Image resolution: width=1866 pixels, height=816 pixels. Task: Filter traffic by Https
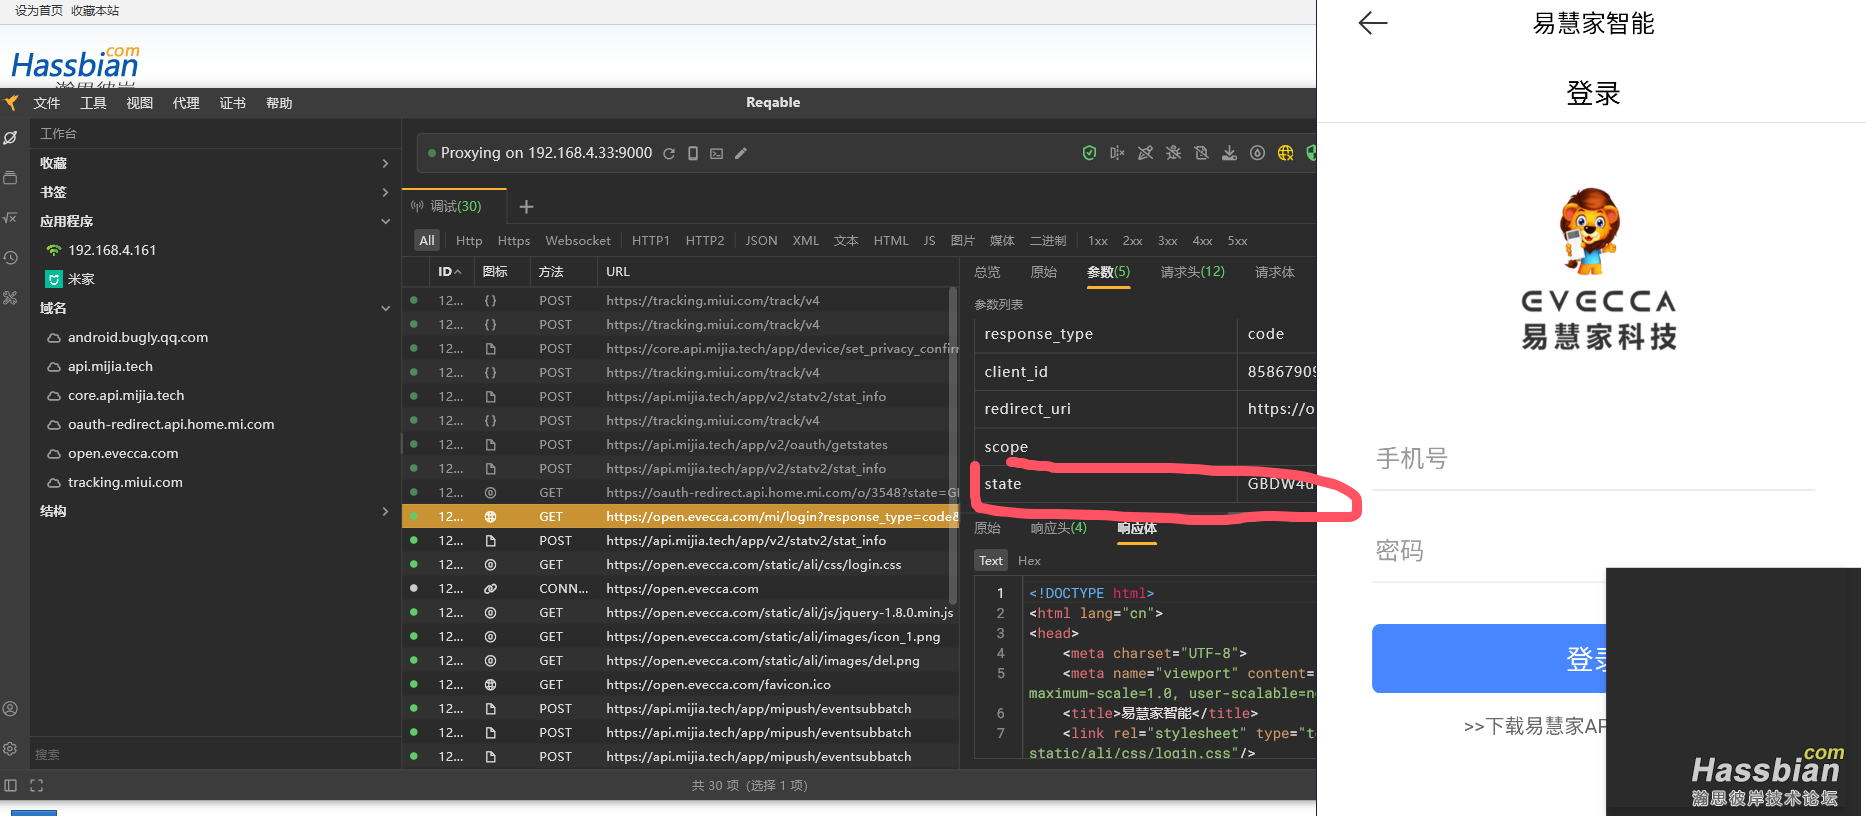pos(514,241)
